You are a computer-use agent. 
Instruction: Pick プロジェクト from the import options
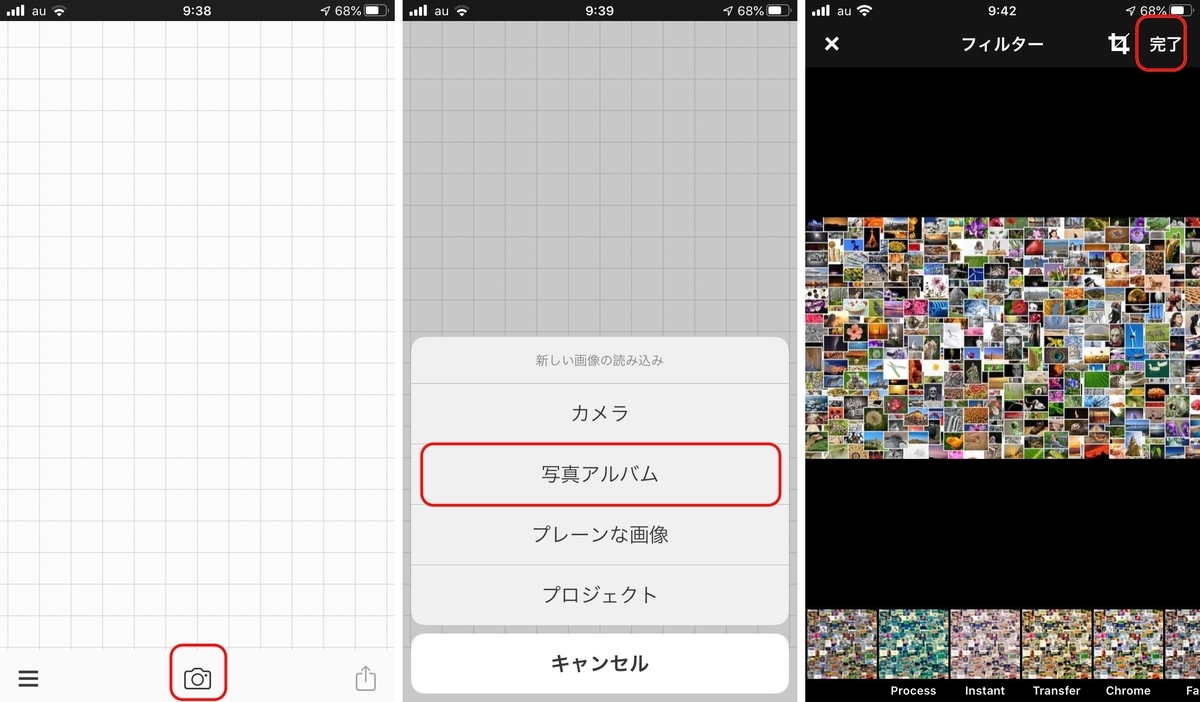tap(599, 594)
